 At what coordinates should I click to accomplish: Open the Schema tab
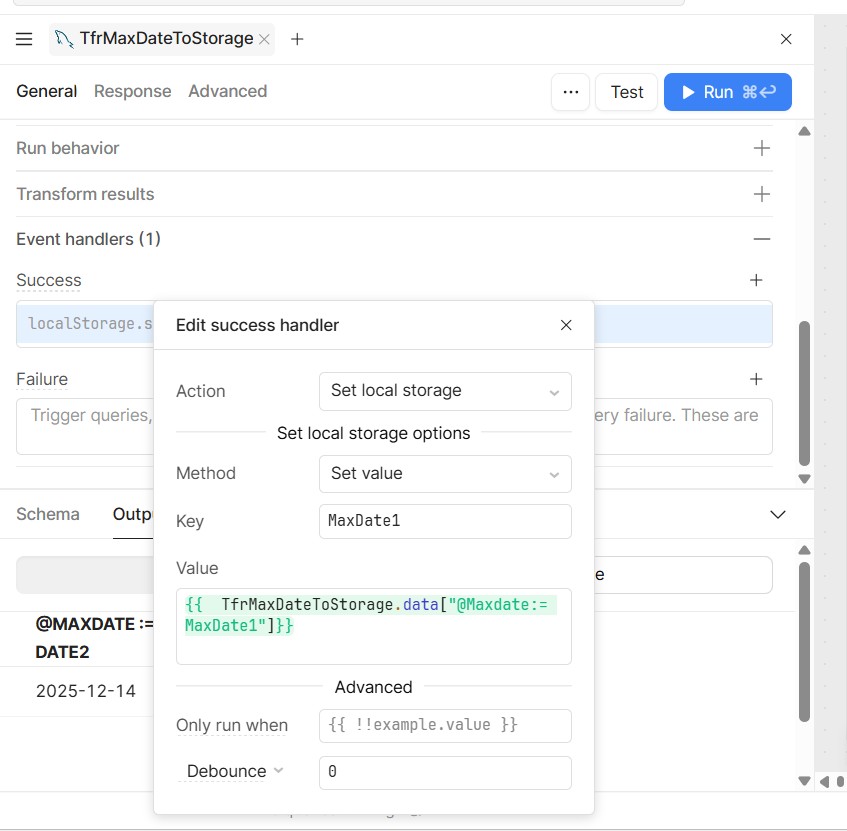[x=48, y=514]
